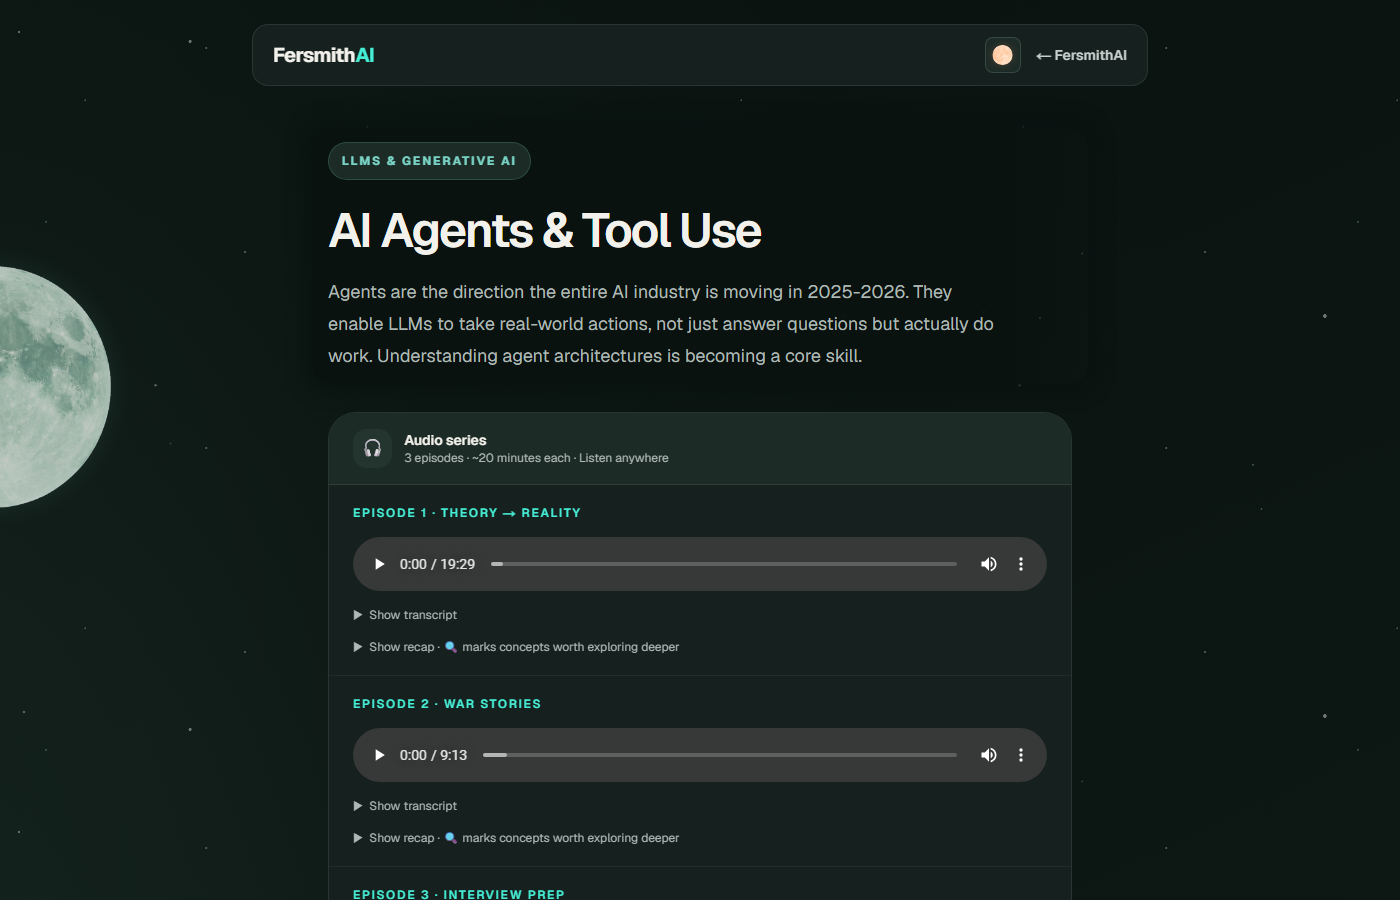The width and height of the screenshot is (1400, 900).
Task: Toggle the theme button in the header
Action: click(1003, 55)
